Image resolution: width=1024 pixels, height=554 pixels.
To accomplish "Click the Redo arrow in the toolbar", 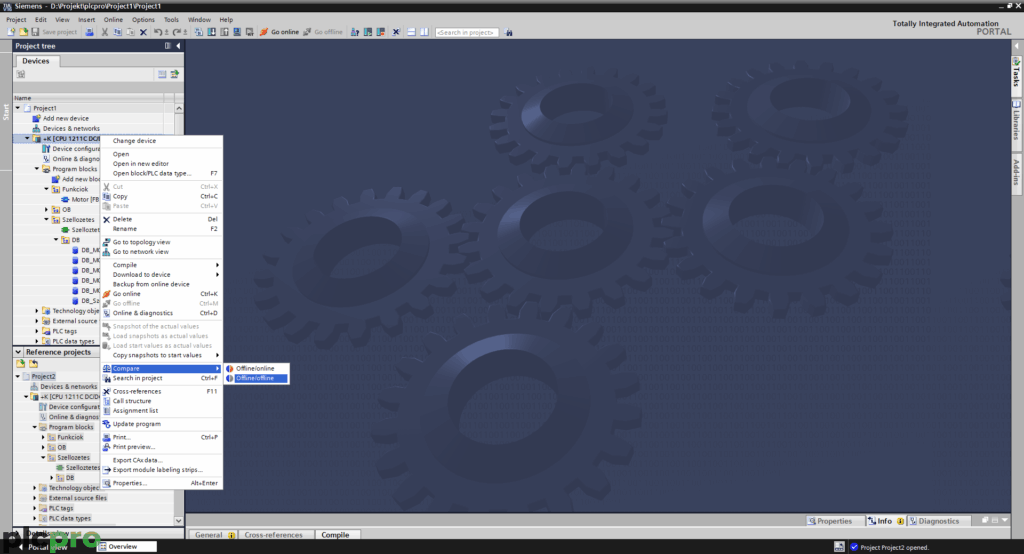I will tap(176, 32).
